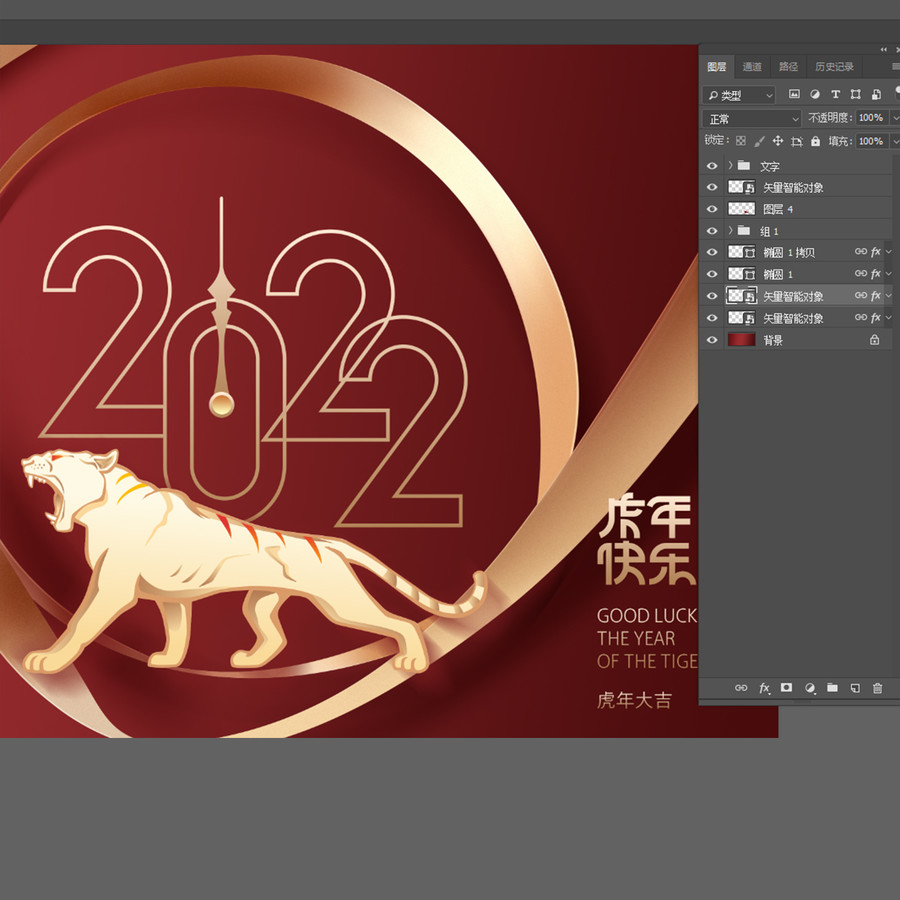This screenshot has width=900, height=900.
Task: Open the 正常 blend mode dropdown
Action: pyautogui.click(x=751, y=119)
